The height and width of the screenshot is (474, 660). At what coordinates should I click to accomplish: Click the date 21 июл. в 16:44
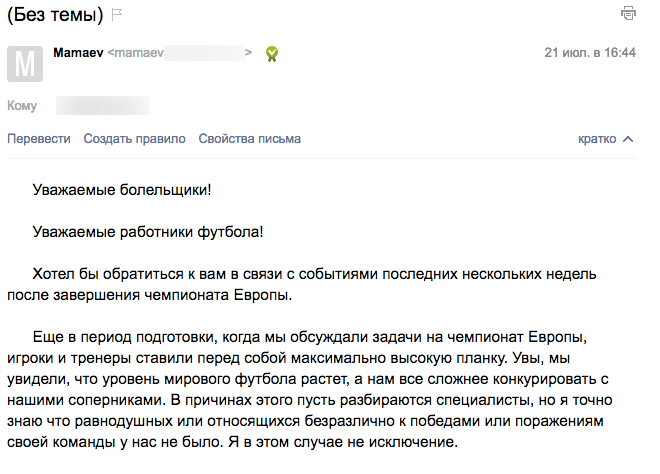click(590, 53)
